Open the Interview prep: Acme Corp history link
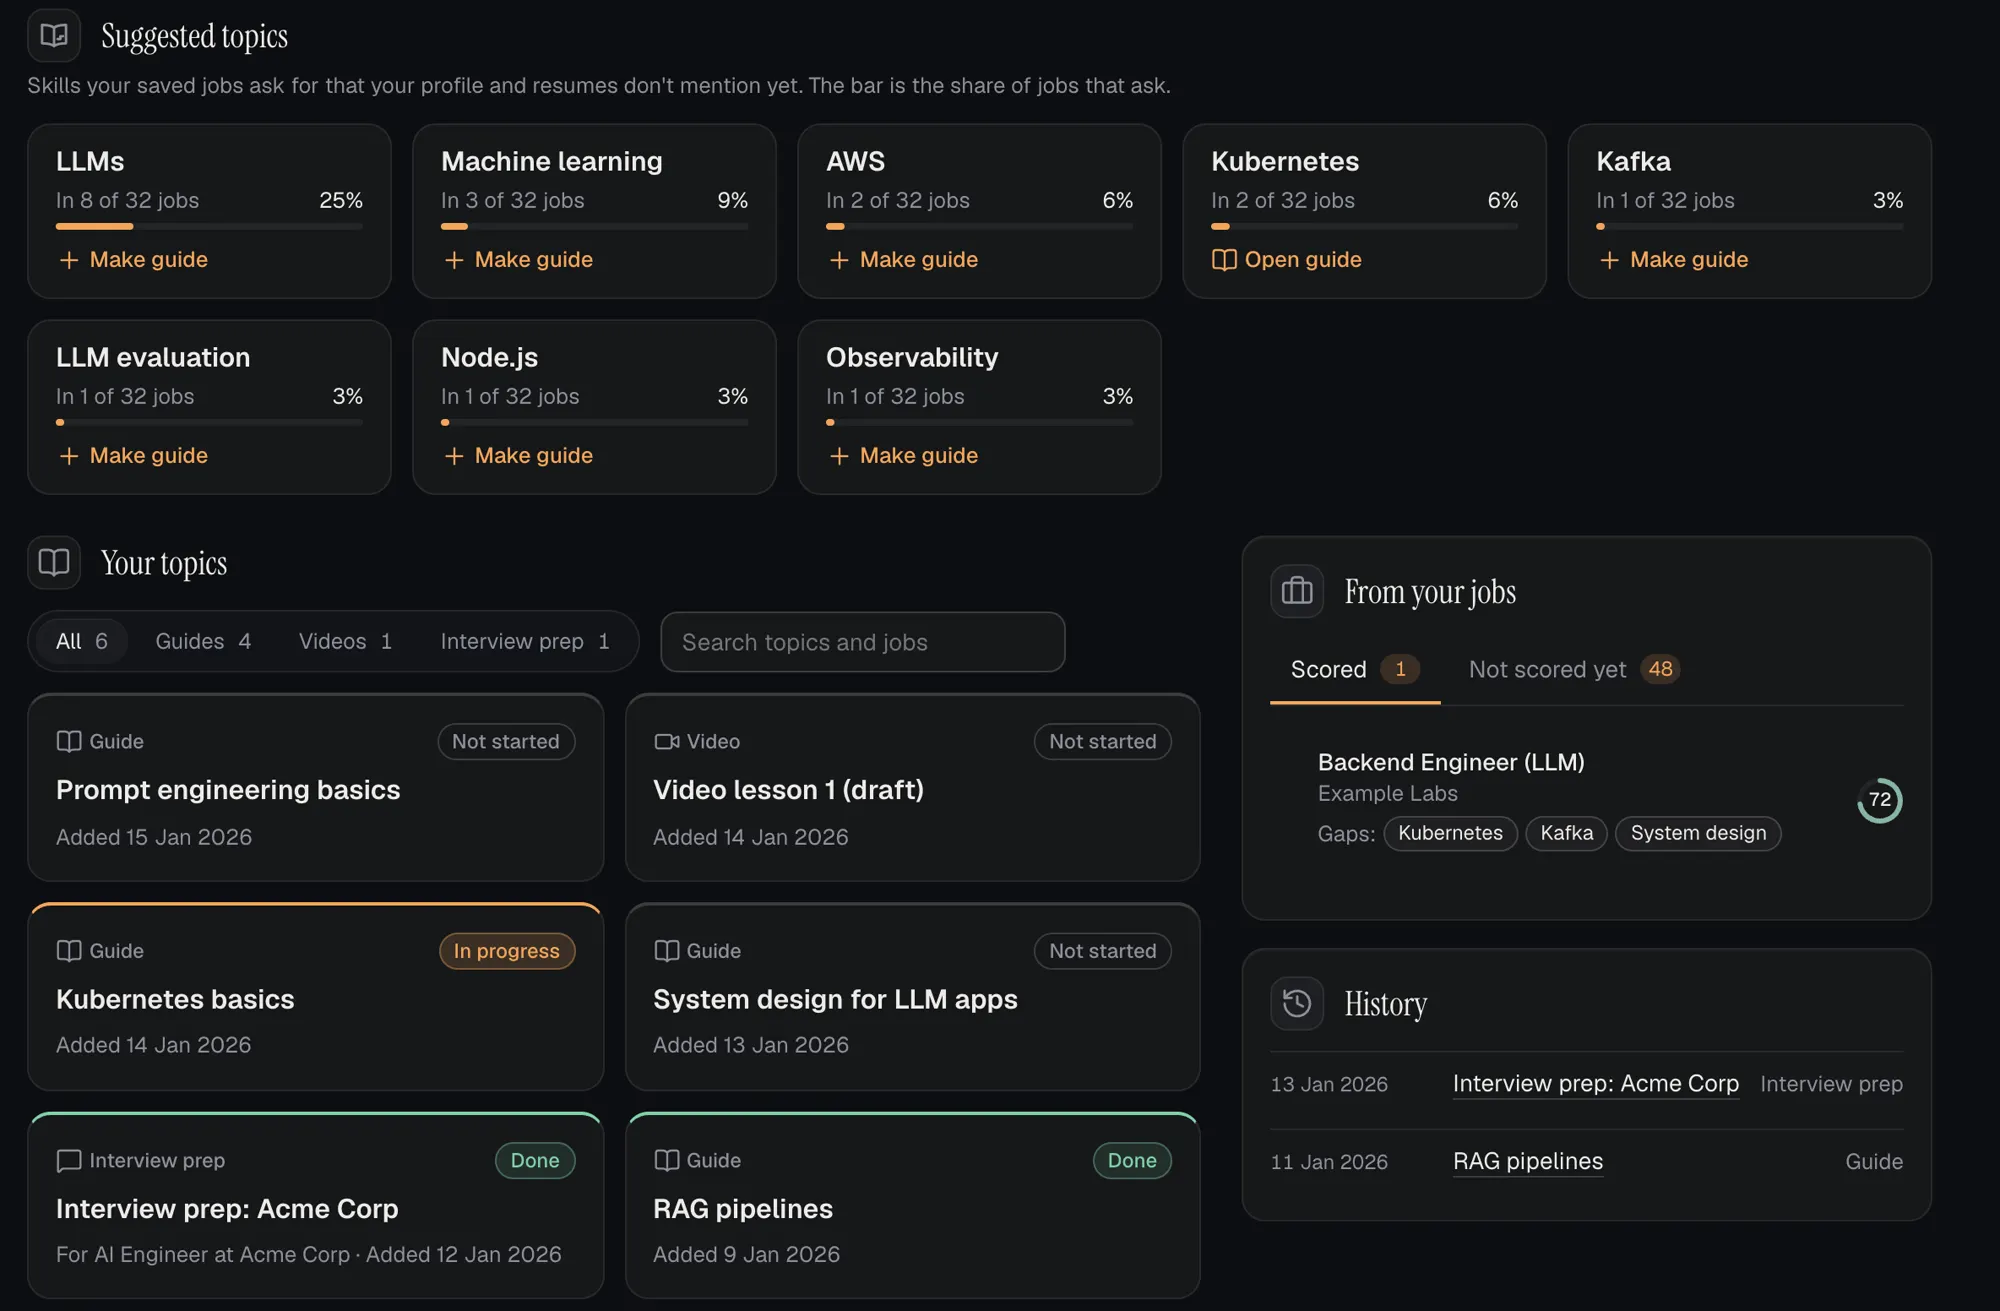 pyautogui.click(x=1595, y=1084)
